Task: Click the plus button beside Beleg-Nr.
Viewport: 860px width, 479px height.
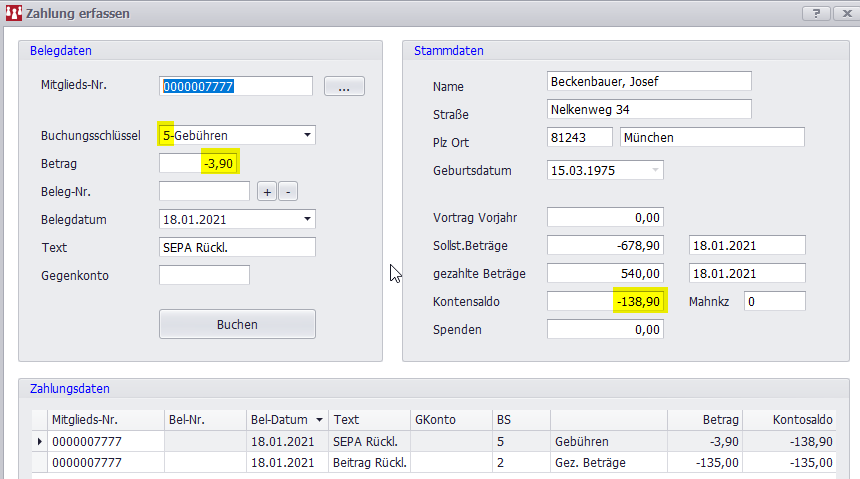Action: pos(267,191)
